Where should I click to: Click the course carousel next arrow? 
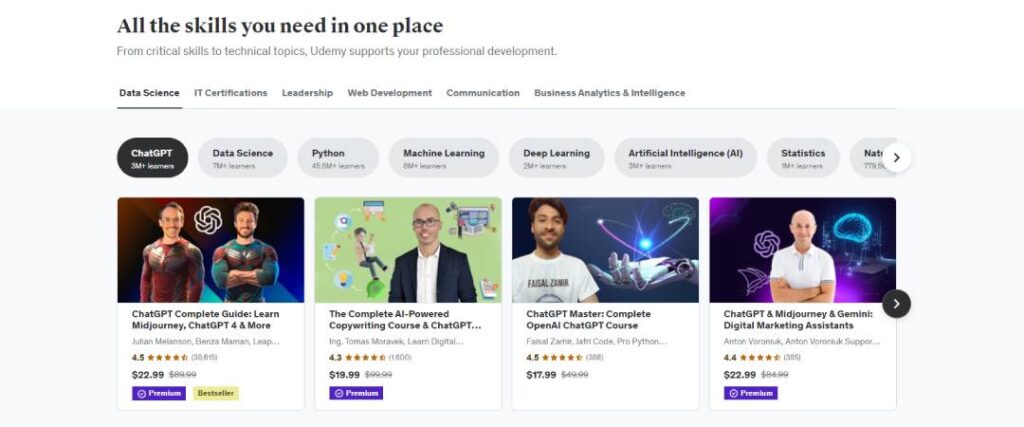click(896, 304)
